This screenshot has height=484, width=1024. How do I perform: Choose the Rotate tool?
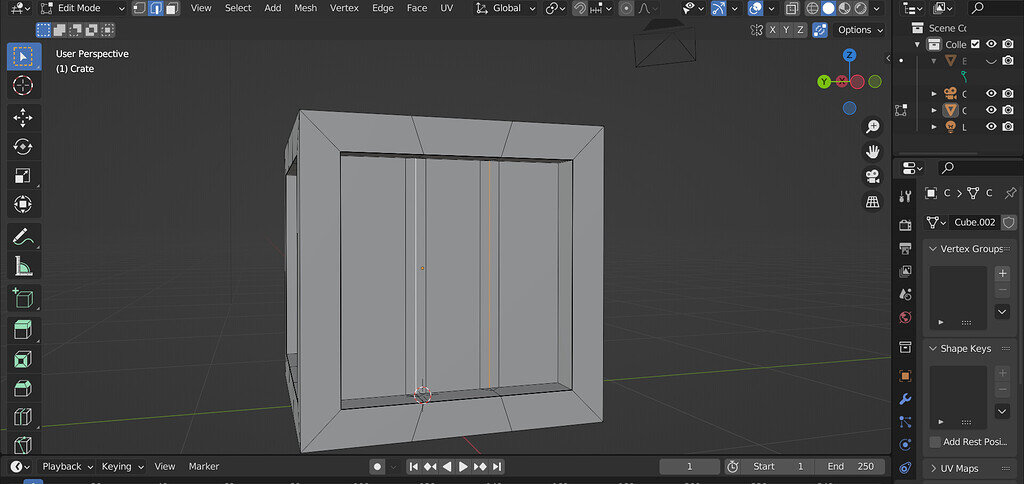pos(23,147)
